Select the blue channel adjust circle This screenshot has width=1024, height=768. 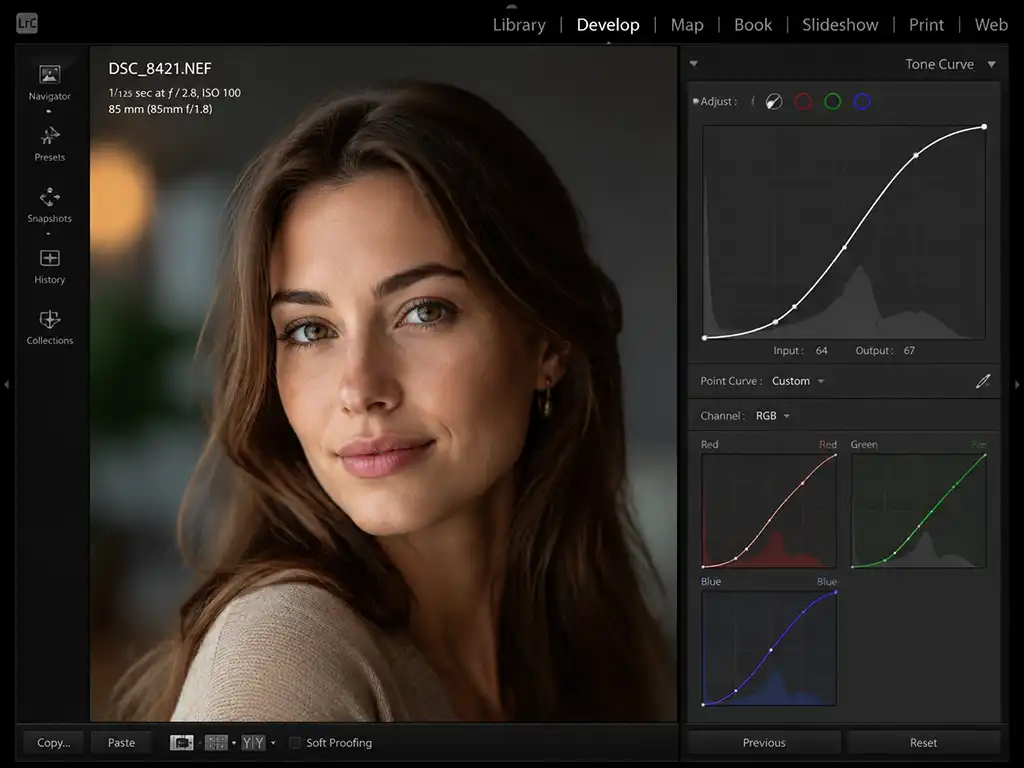click(x=862, y=101)
